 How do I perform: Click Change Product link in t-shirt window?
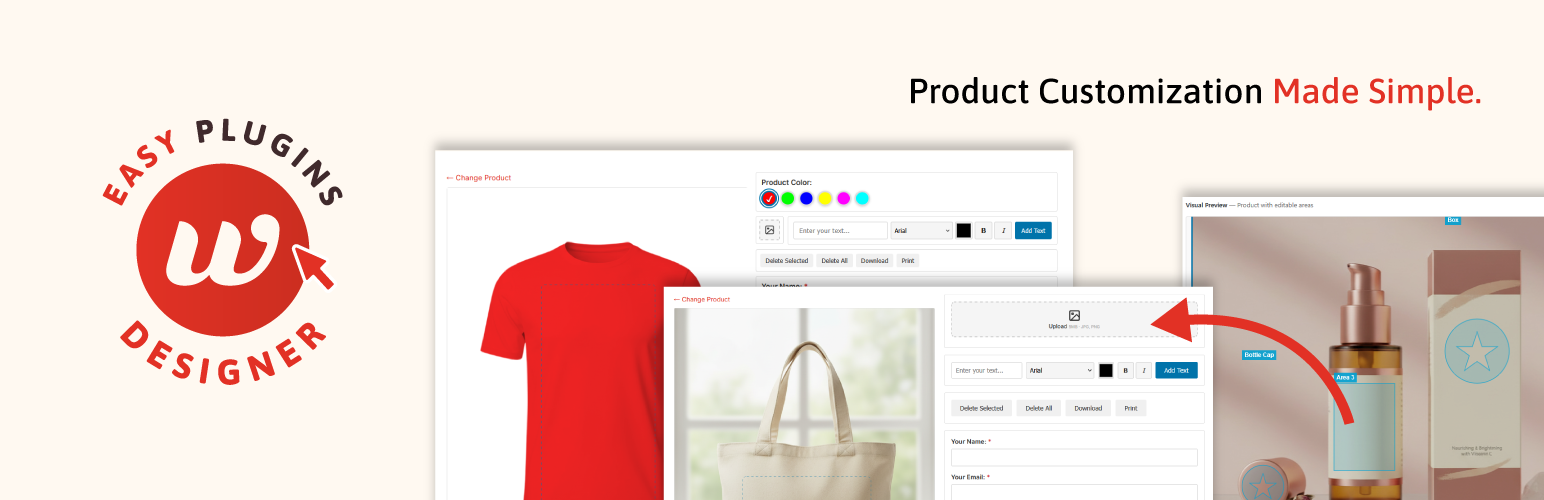[478, 178]
